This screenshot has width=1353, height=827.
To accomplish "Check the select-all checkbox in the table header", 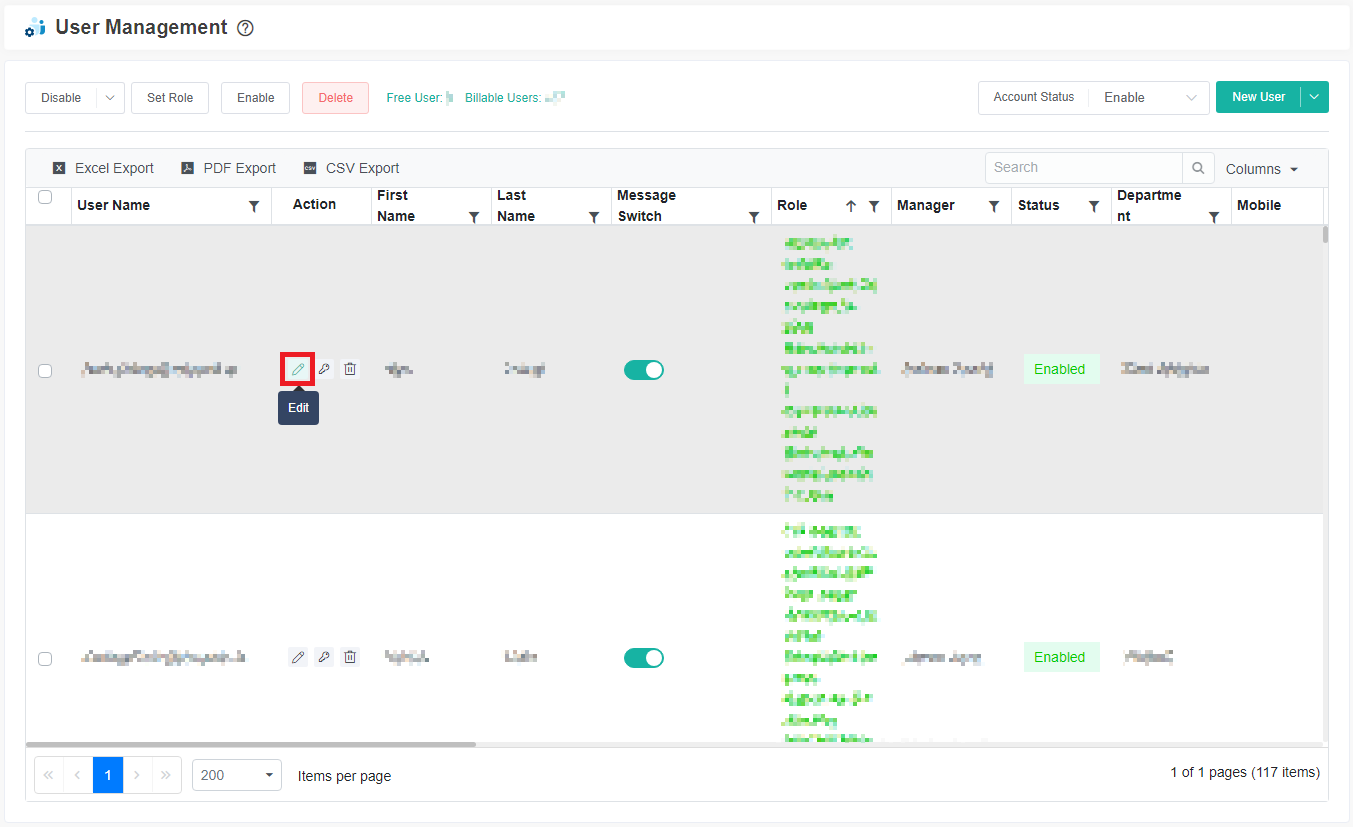I will [45, 197].
